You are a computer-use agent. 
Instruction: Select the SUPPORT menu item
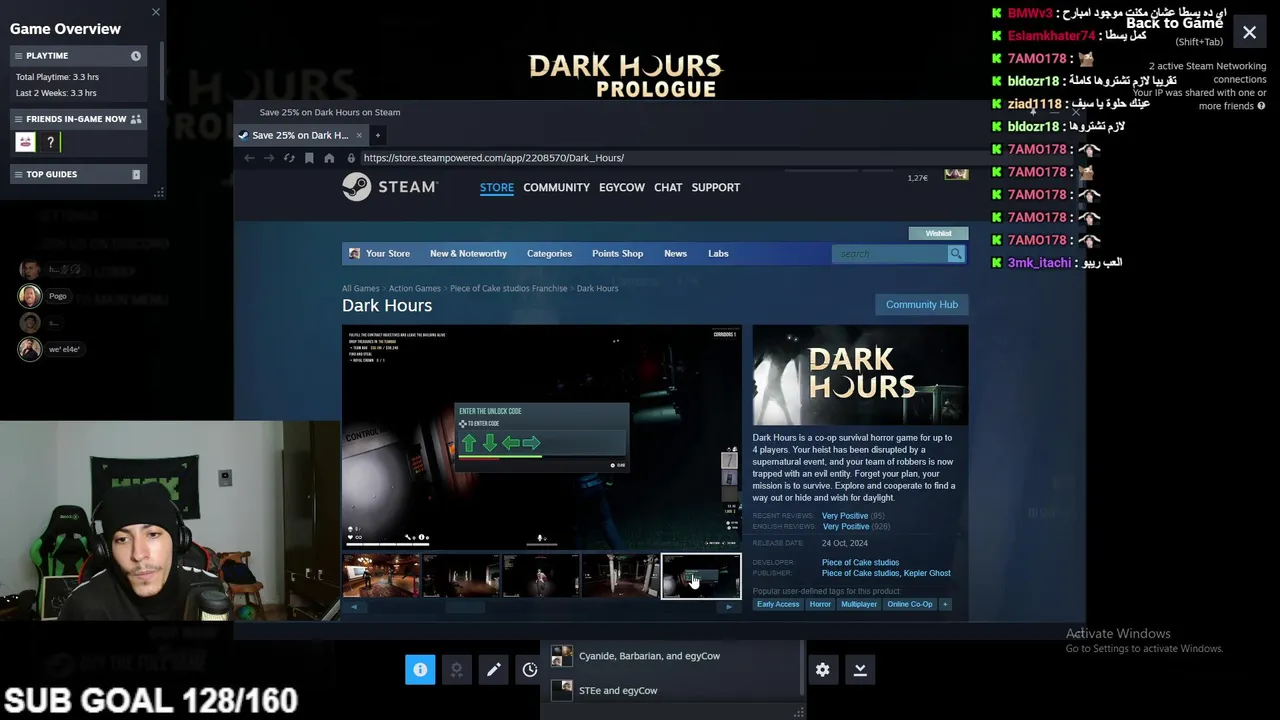tap(716, 187)
